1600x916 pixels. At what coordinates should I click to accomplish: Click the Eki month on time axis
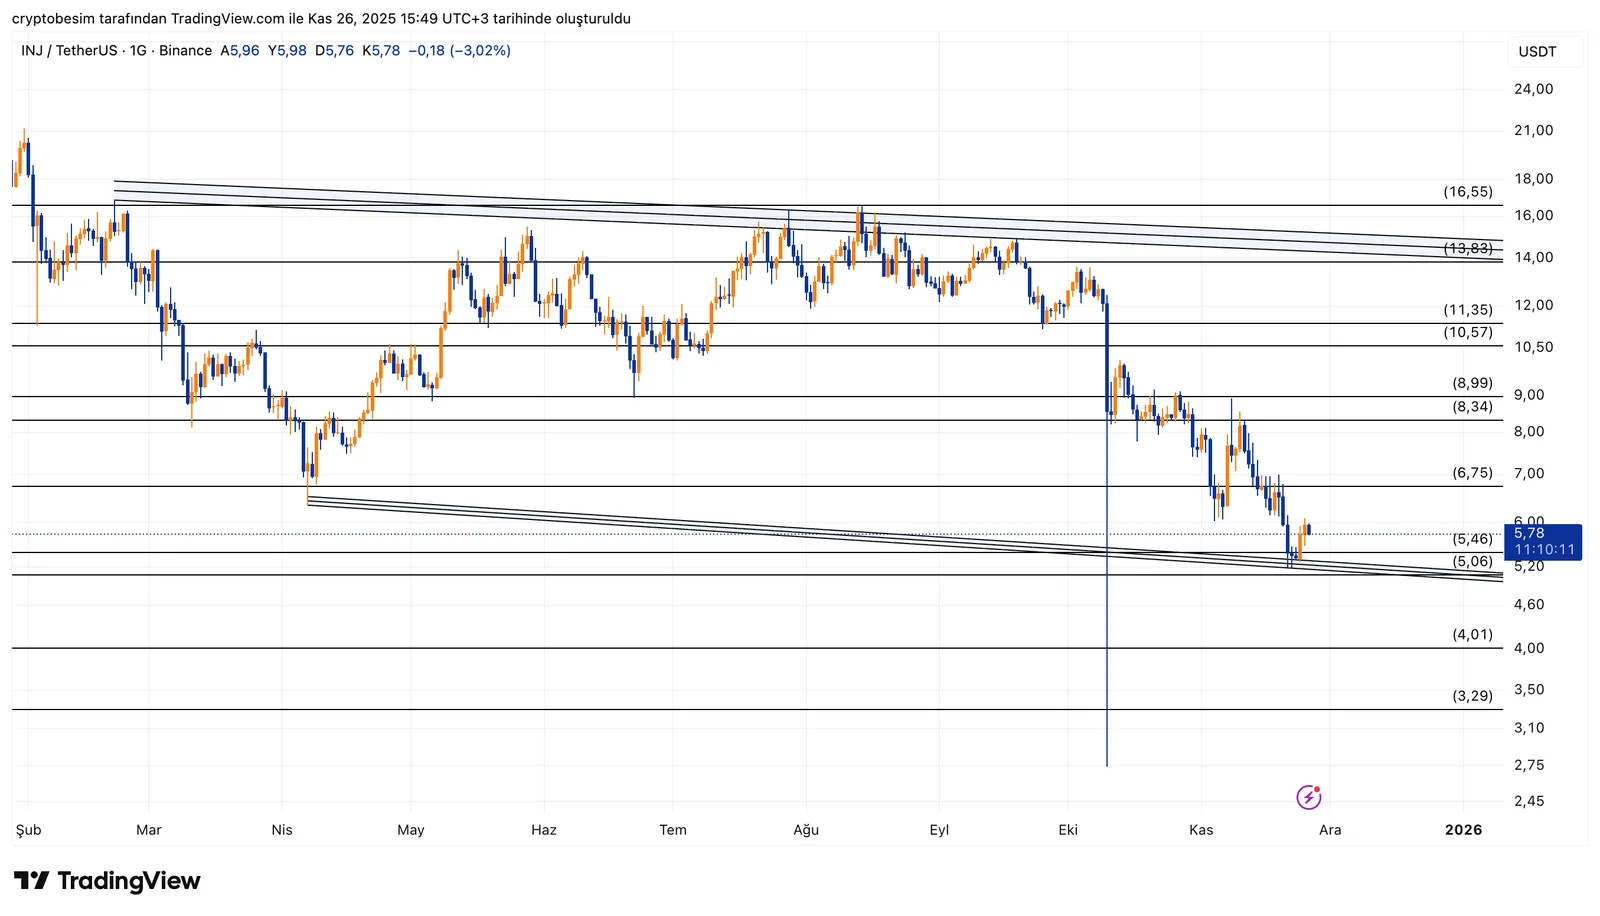pos(1068,830)
